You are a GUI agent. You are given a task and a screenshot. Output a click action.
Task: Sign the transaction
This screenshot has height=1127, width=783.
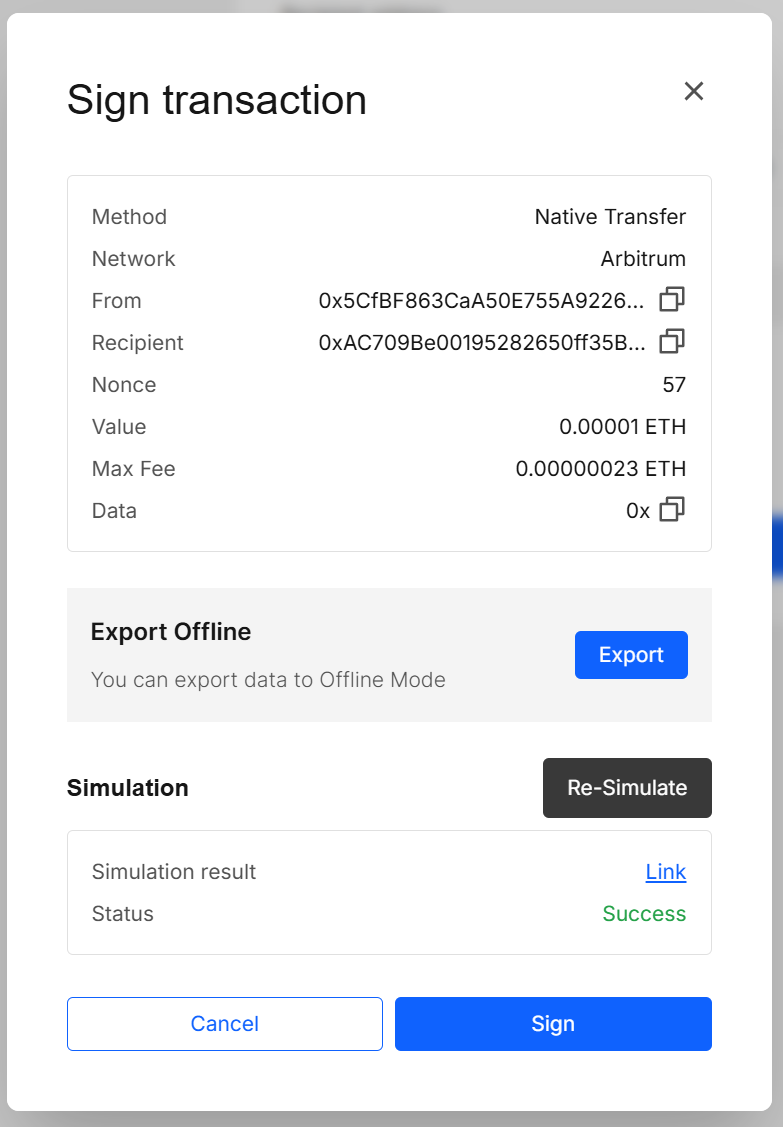click(553, 1024)
